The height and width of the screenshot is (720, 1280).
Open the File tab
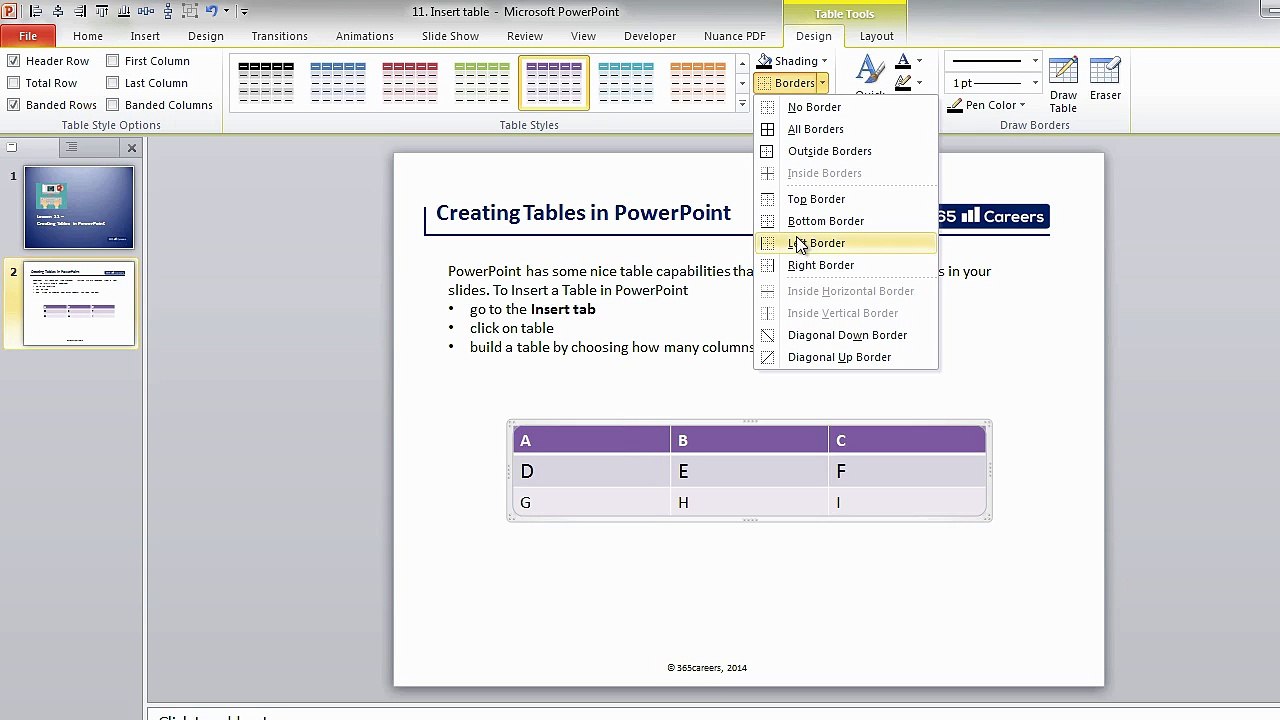click(28, 36)
